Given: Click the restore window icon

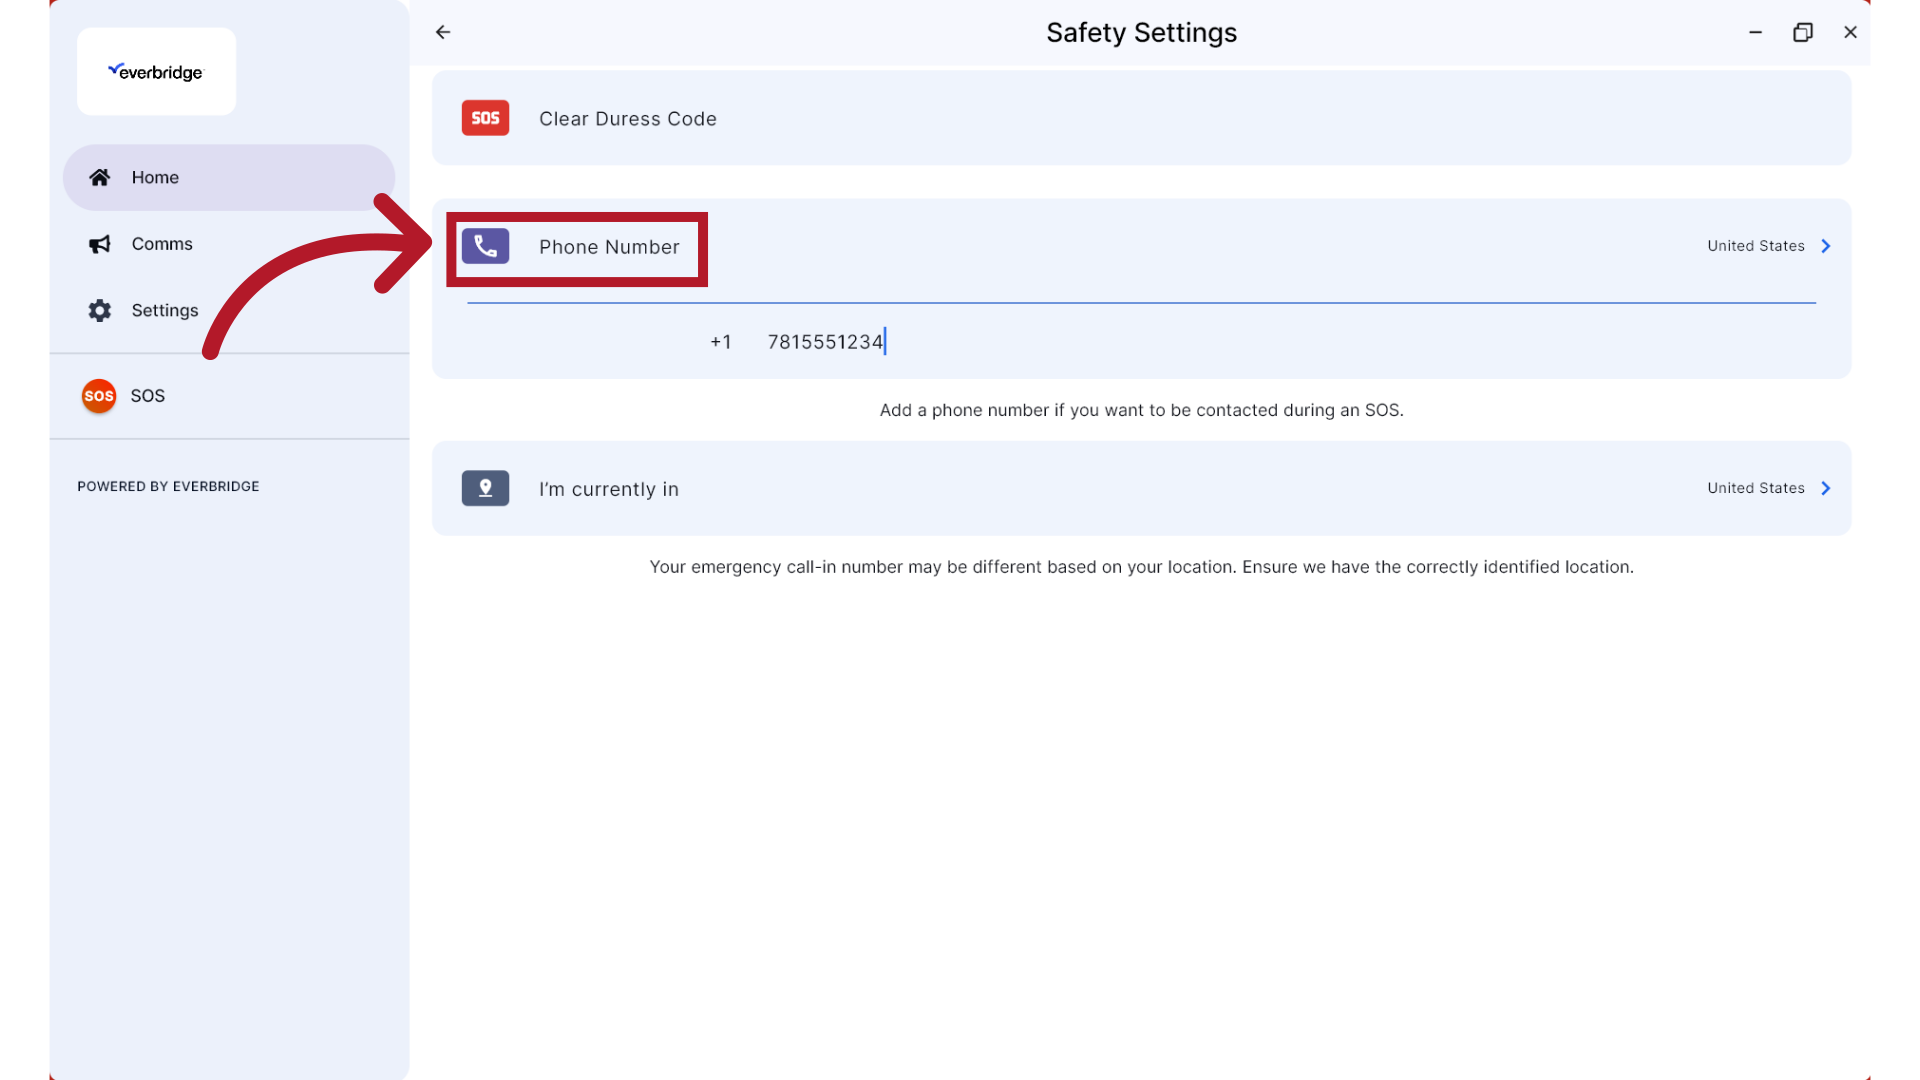Looking at the screenshot, I should click(1803, 32).
